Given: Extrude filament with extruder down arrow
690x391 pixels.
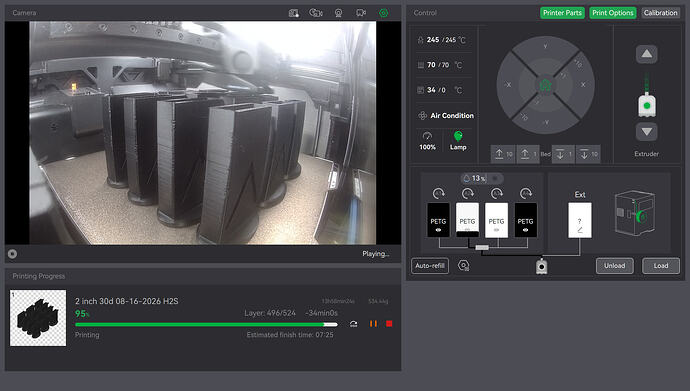Looking at the screenshot, I should [646, 132].
